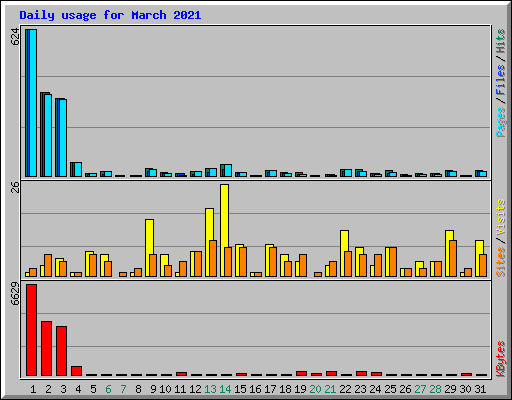512x400 pixels.
Task: Click weekend day 20 label
Action: pyautogui.click(x=315, y=389)
